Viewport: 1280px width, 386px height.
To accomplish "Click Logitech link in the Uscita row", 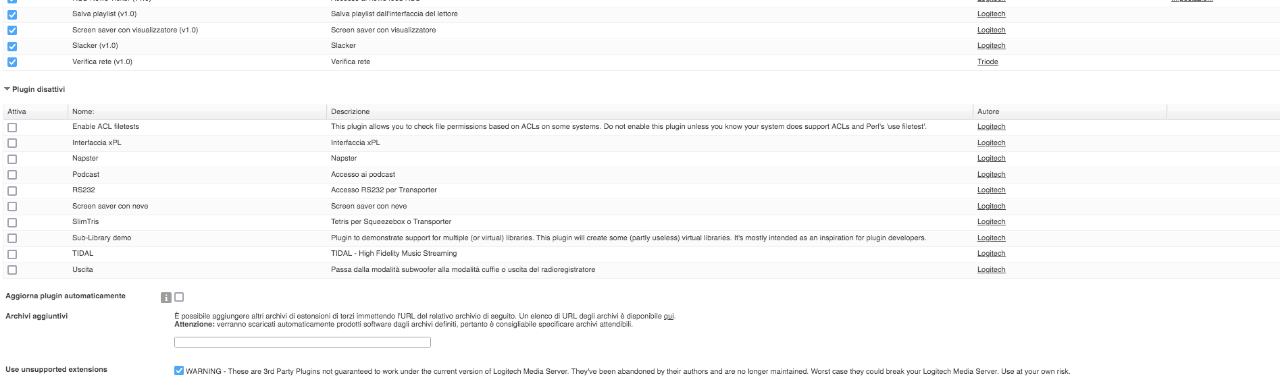I will click(991, 270).
